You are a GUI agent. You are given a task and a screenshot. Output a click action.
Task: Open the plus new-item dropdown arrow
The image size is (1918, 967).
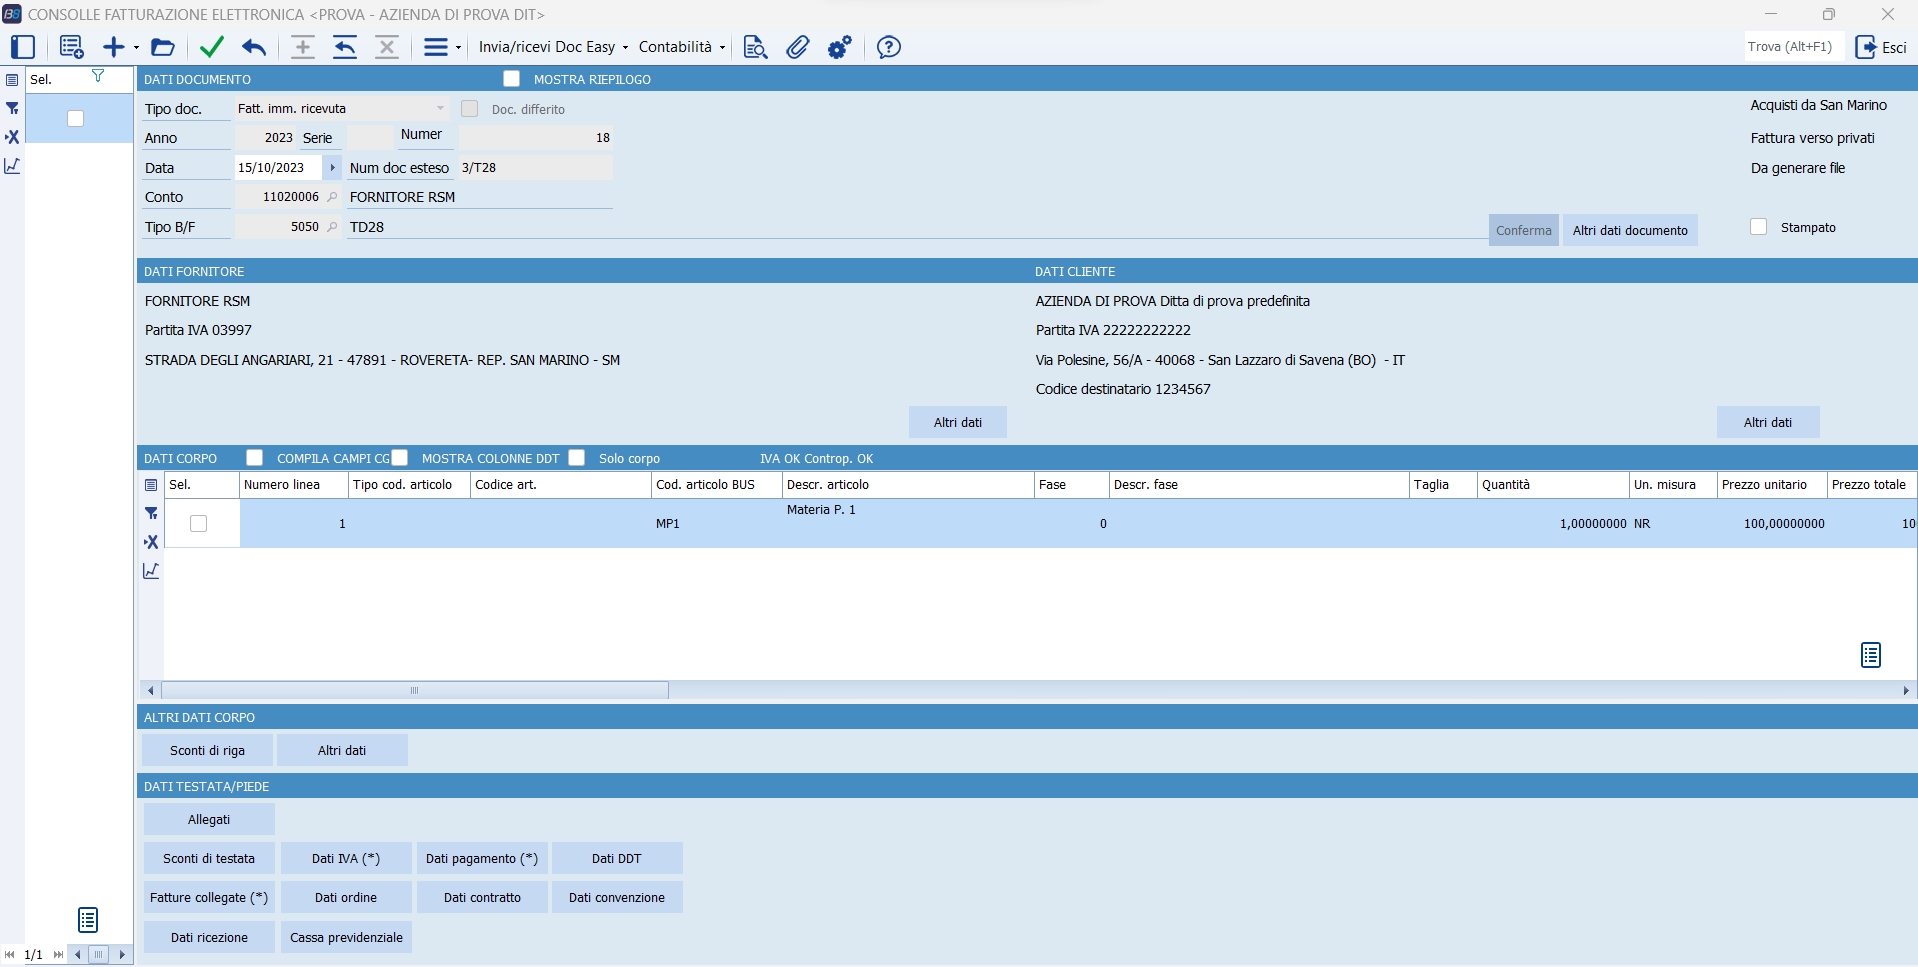136,47
